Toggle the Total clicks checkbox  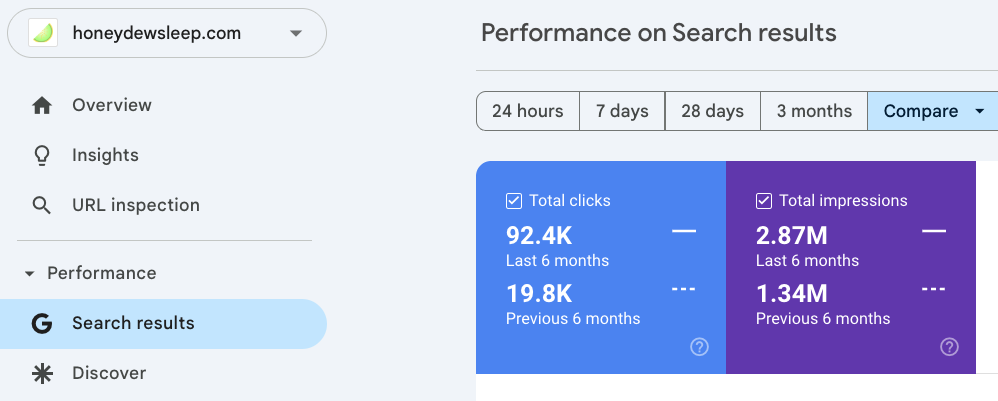(x=514, y=201)
